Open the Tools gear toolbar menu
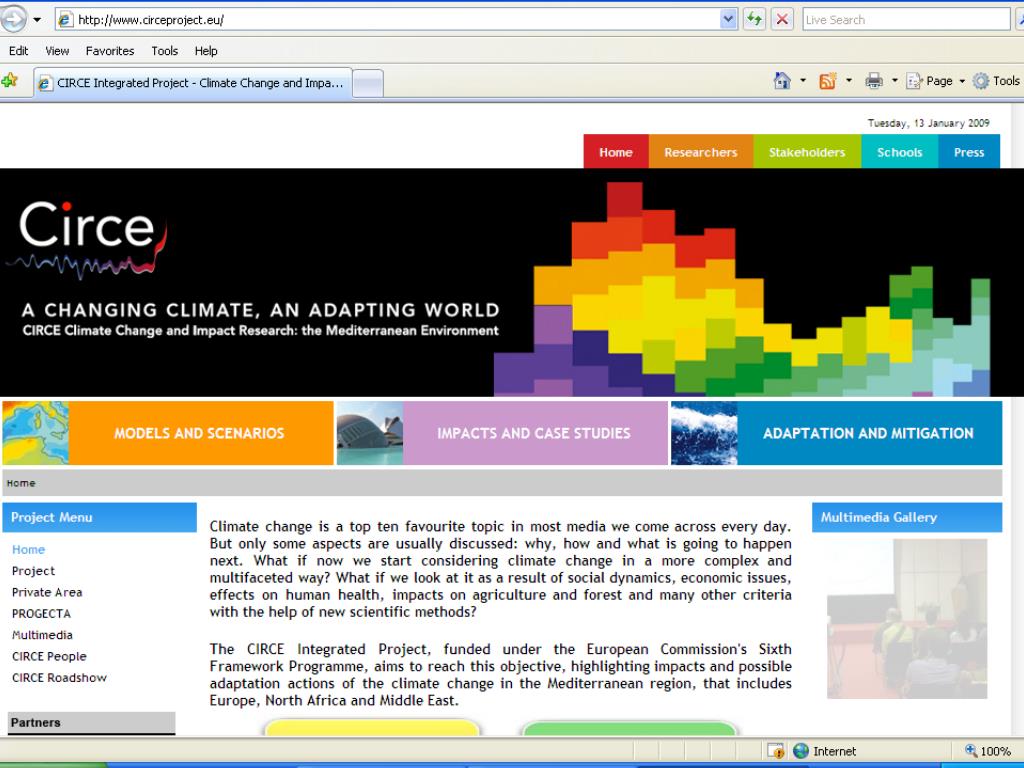Viewport: 1024px width, 768px height. click(996, 81)
